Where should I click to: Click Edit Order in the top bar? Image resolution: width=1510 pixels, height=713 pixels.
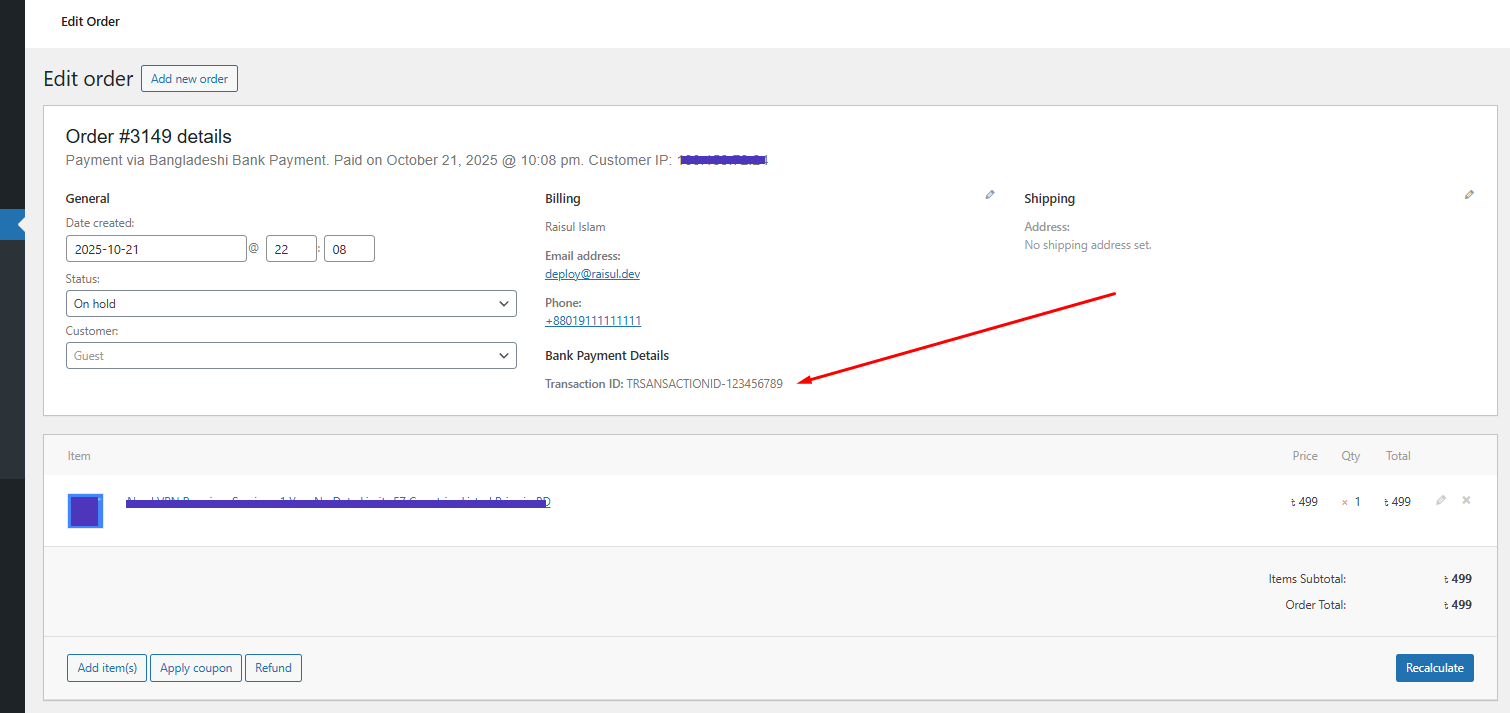[90, 21]
